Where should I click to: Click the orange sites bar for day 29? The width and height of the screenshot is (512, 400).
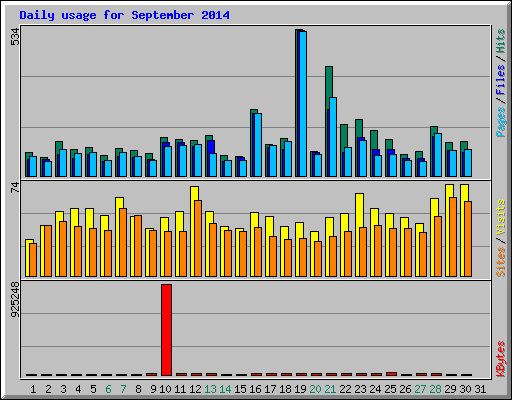point(453,237)
